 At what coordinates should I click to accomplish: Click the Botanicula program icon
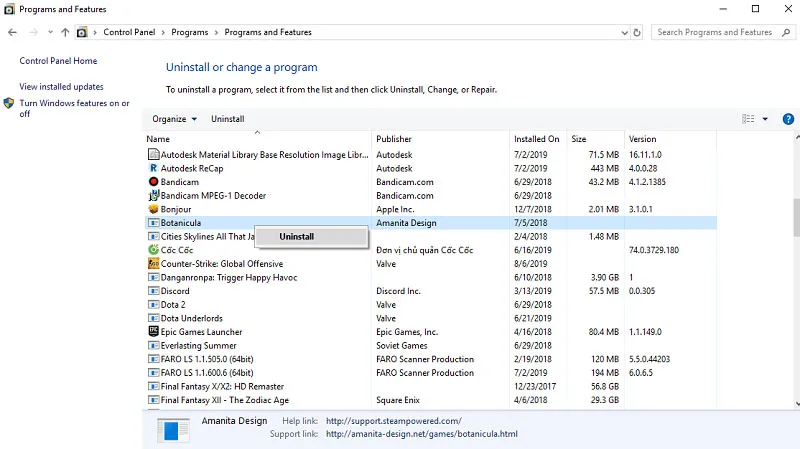point(153,223)
